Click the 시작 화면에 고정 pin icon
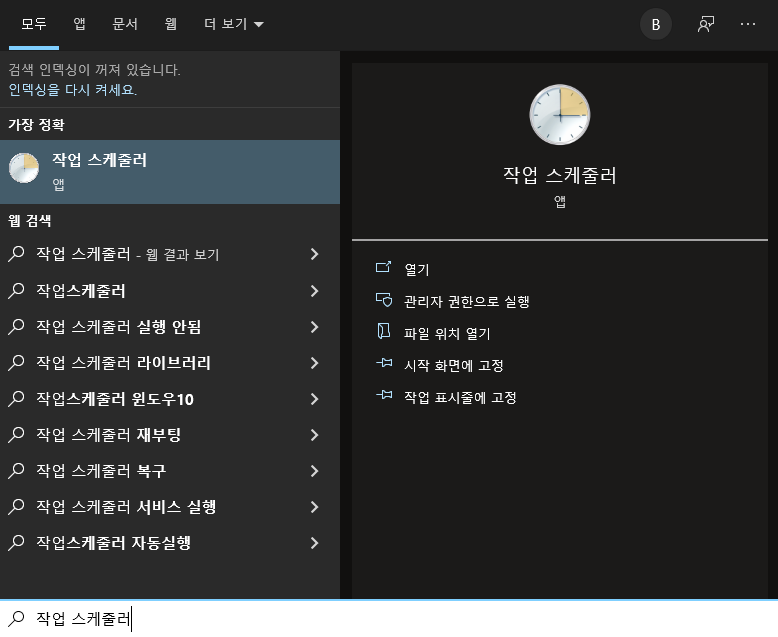778x637 pixels. [x=384, y=363]
